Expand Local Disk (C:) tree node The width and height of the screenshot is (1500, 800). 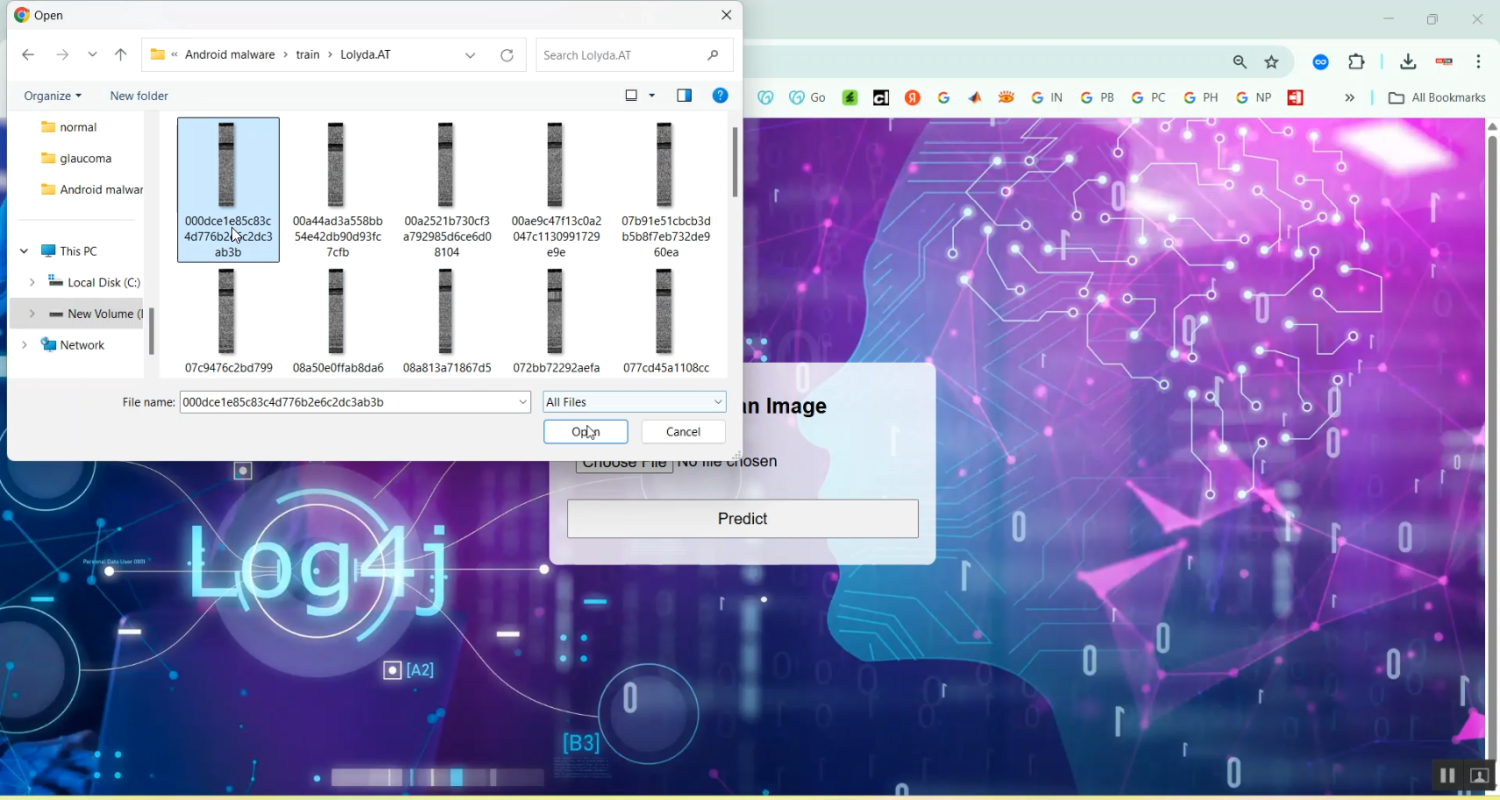[32, 283]
